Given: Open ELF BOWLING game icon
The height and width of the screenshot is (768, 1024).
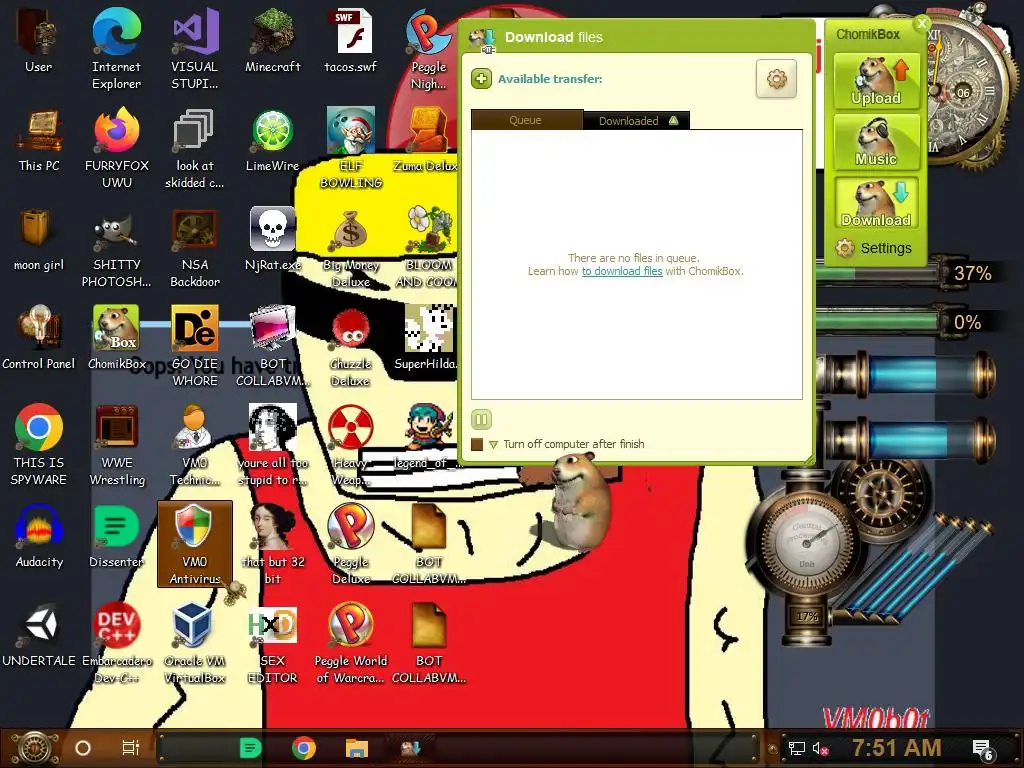Looking at the screenshot, I should click(x=351, y=148).
